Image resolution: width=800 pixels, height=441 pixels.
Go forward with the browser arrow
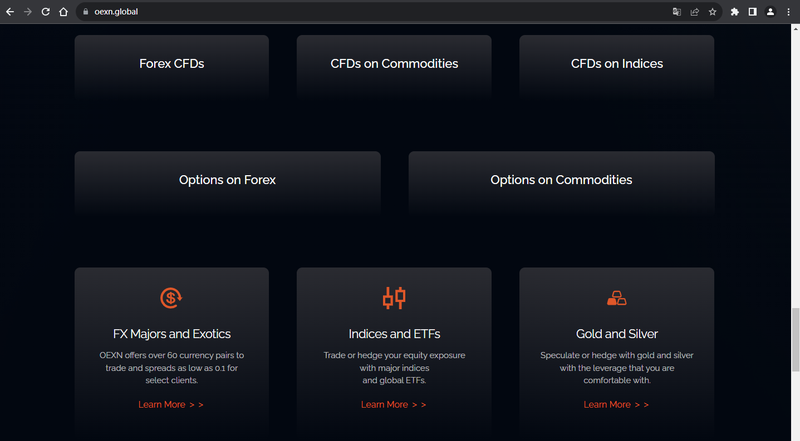pyautogui.click(x=28, y=12)
